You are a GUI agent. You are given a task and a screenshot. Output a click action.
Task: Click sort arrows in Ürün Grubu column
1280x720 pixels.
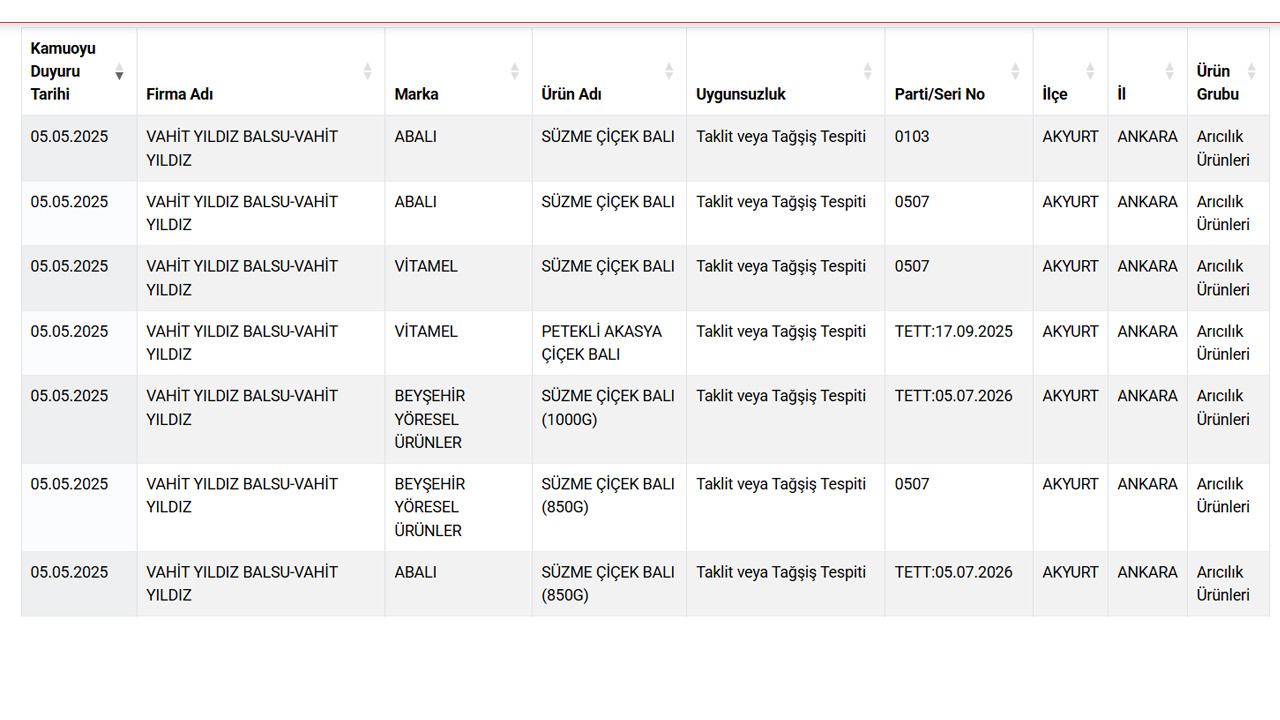pyautogui.click(x=1251, y=71)
